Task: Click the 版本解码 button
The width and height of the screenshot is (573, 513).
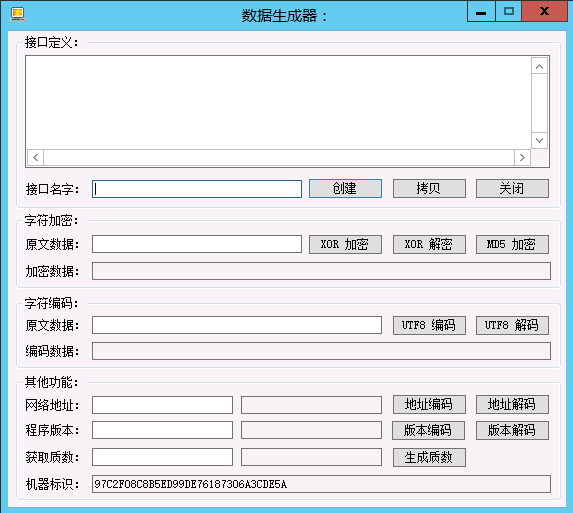Action: [x=512, y=430]
